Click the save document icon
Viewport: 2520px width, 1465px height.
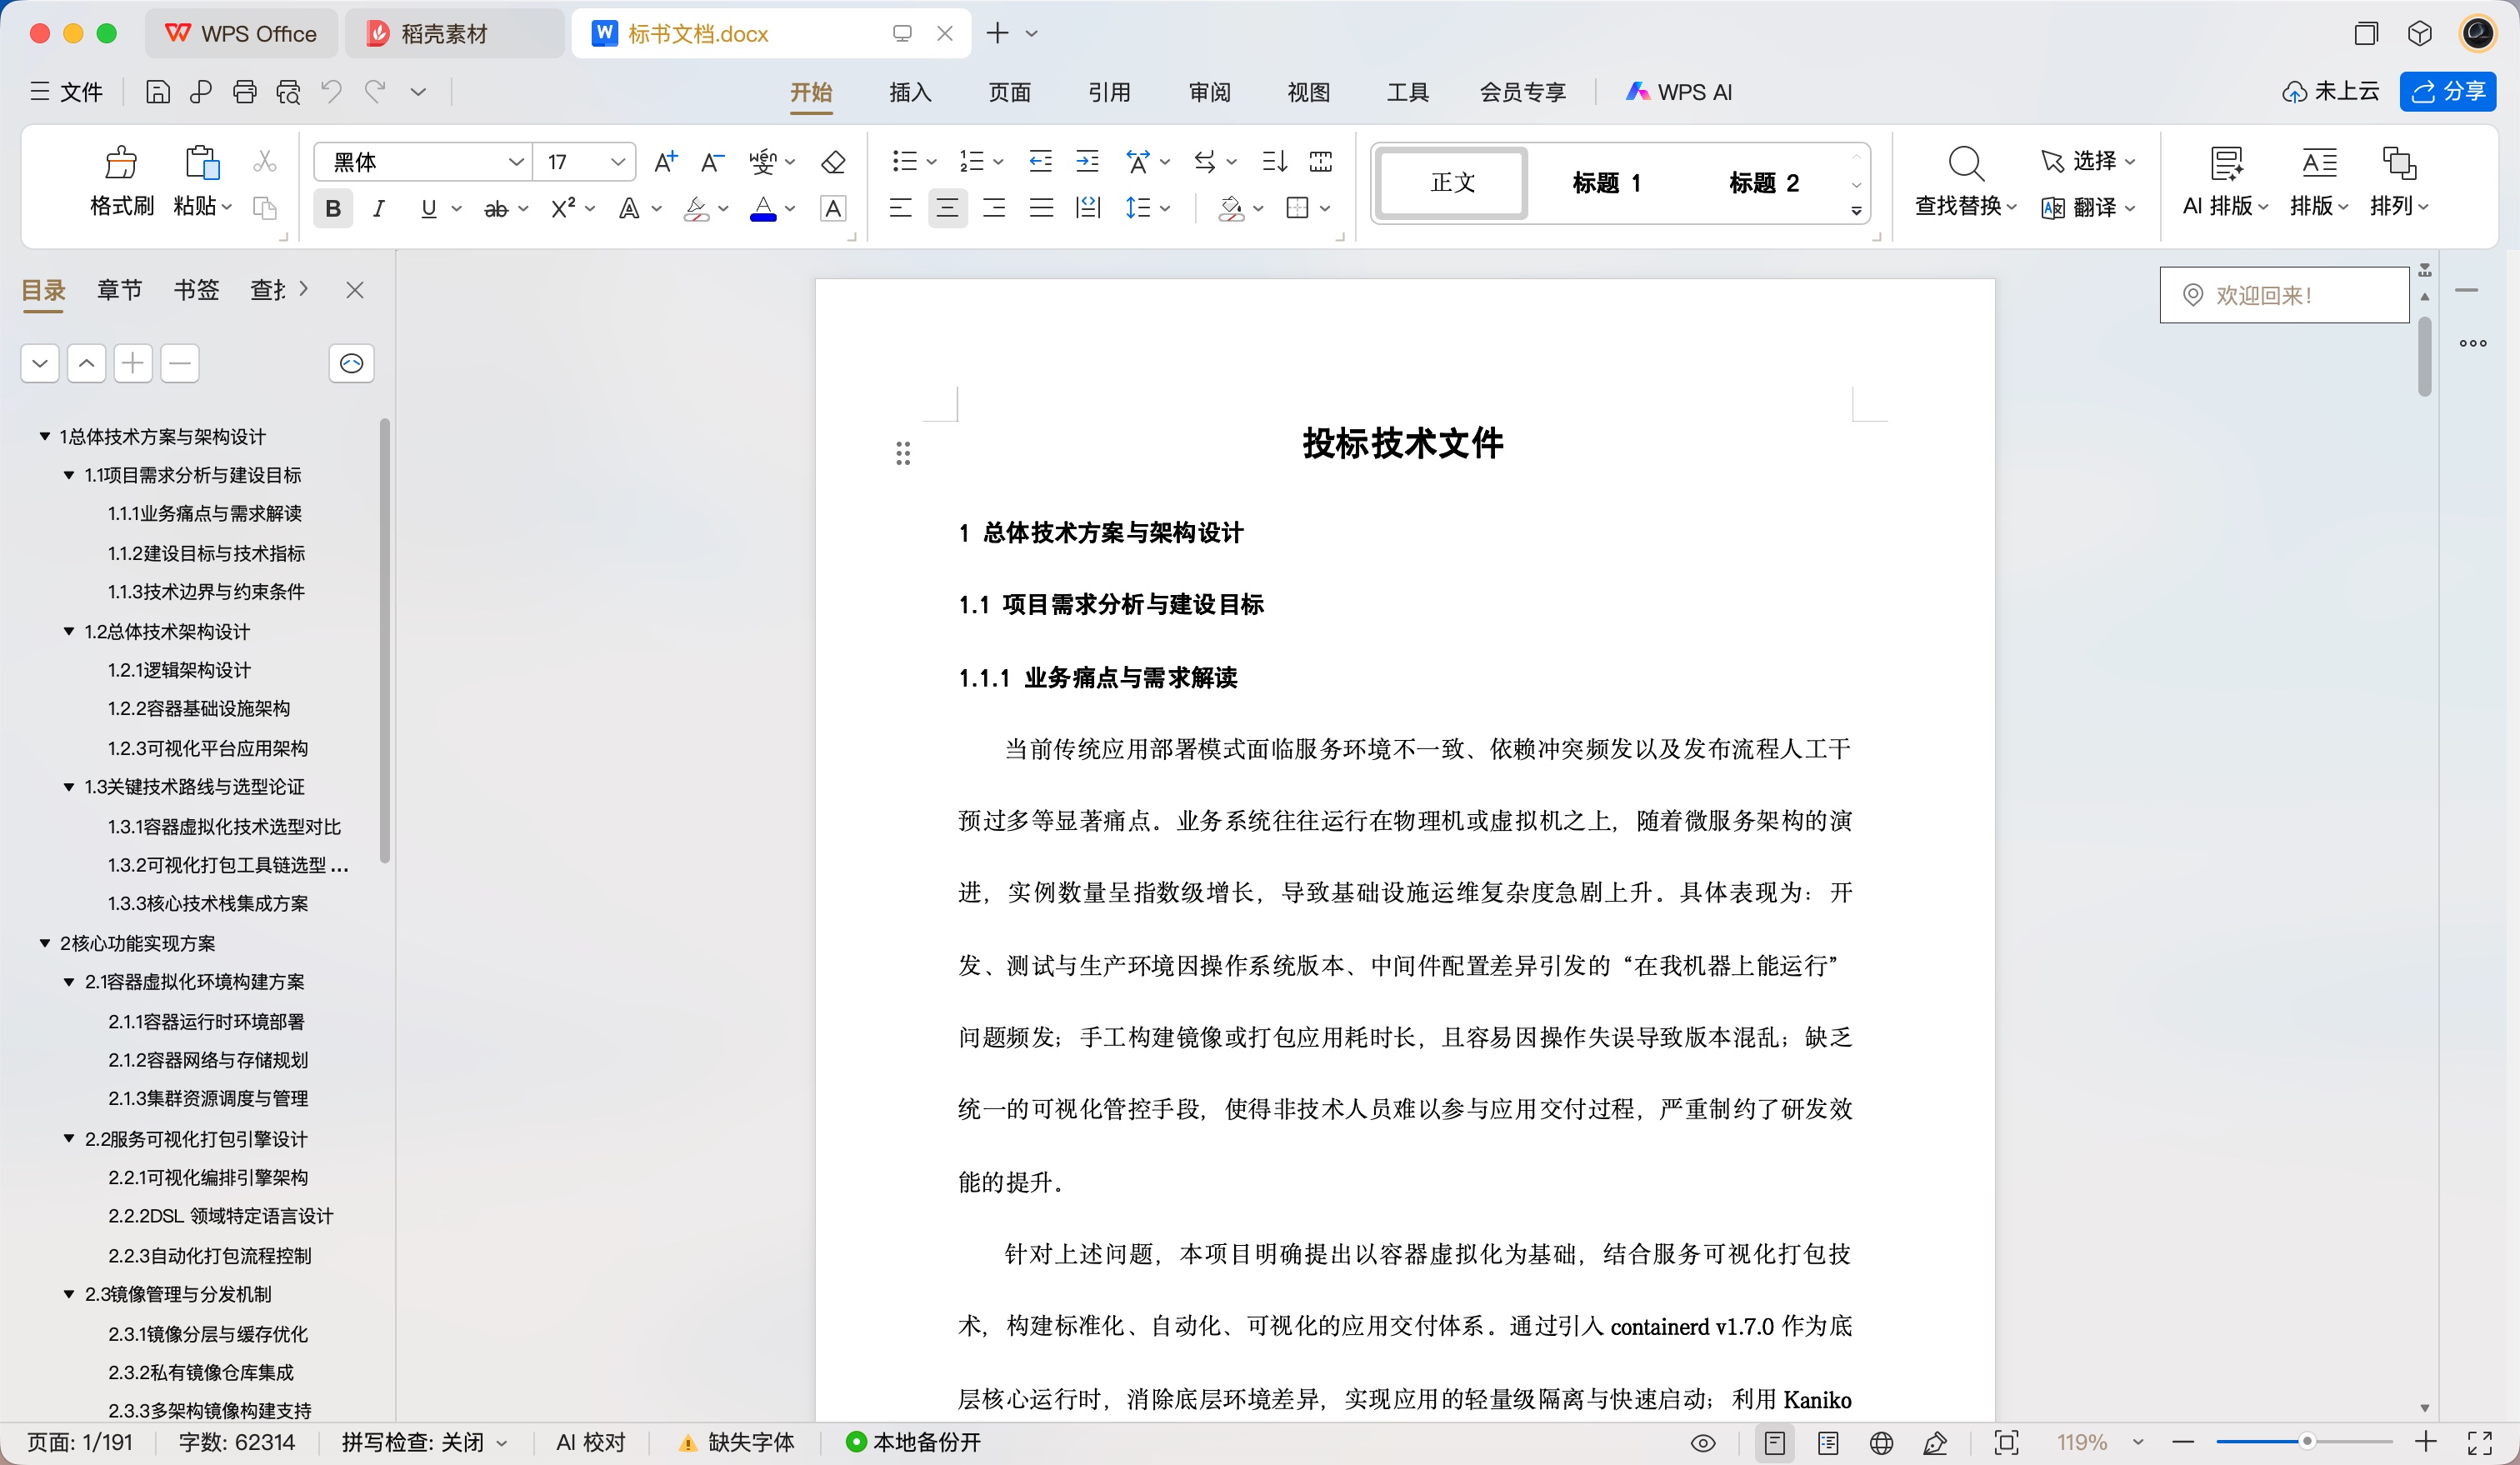tap(157, 92)
